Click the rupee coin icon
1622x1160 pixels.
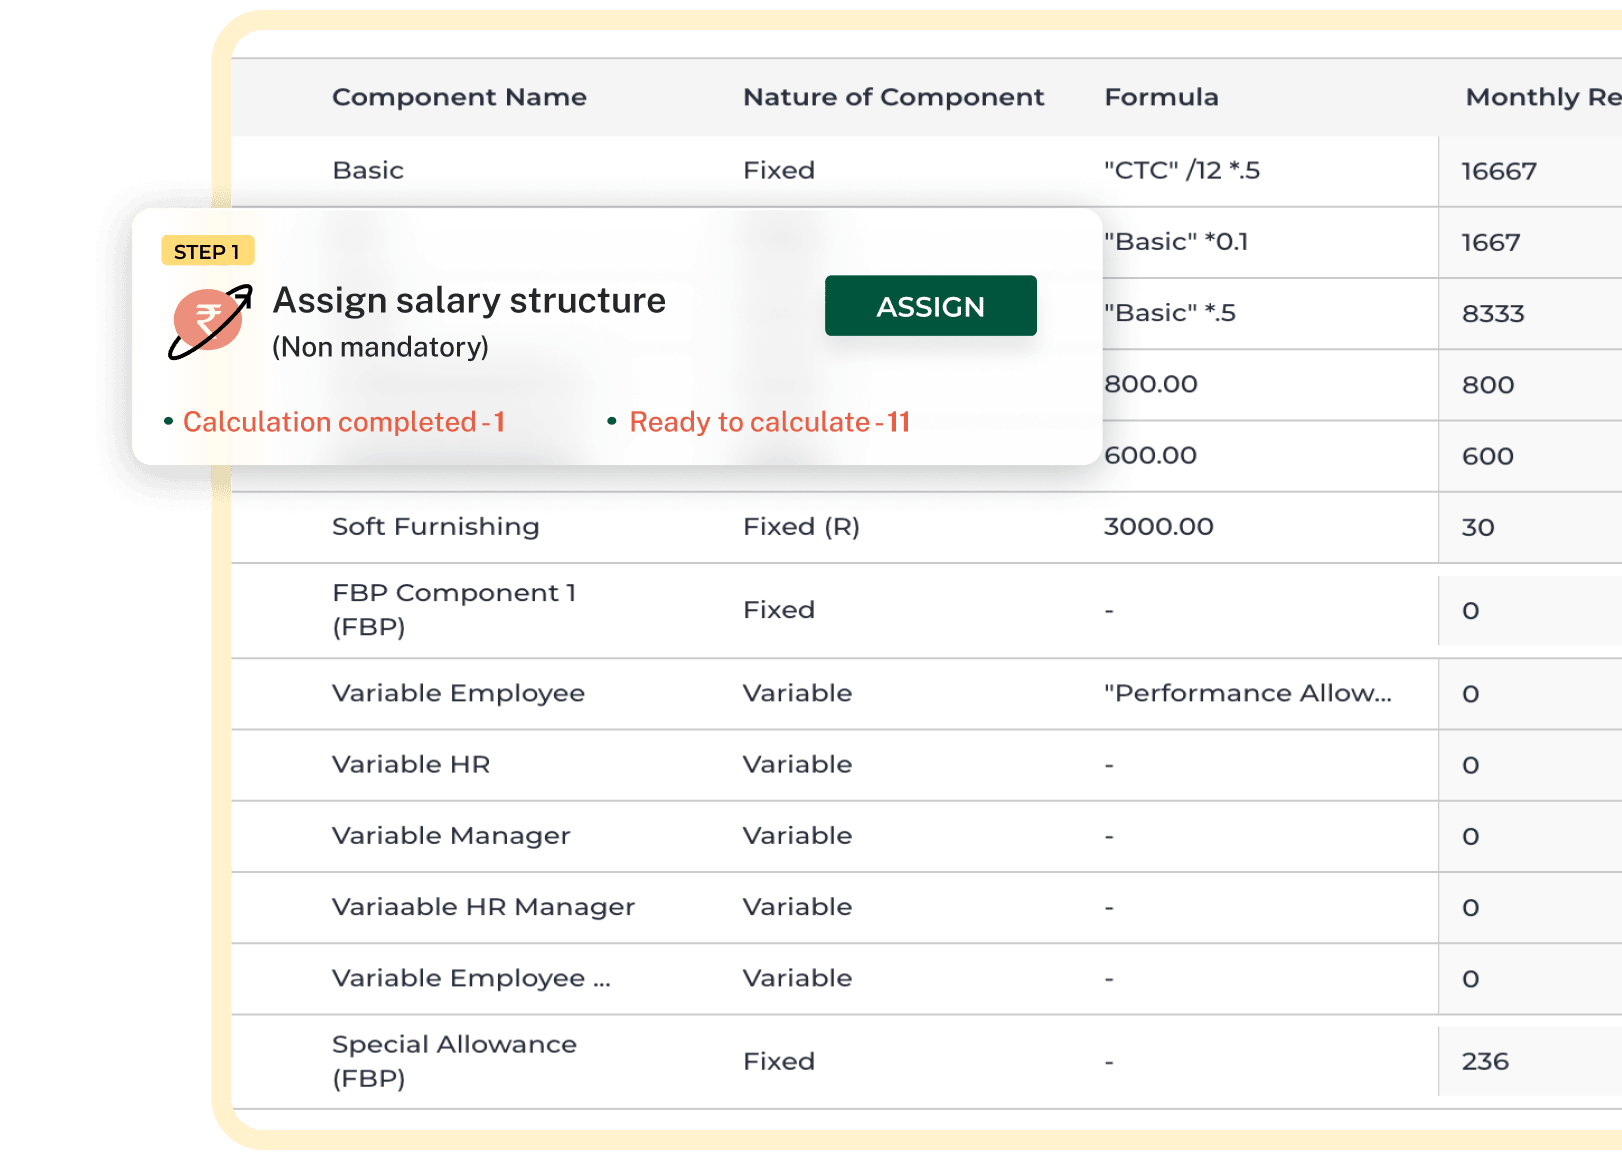tap(207, 318)
